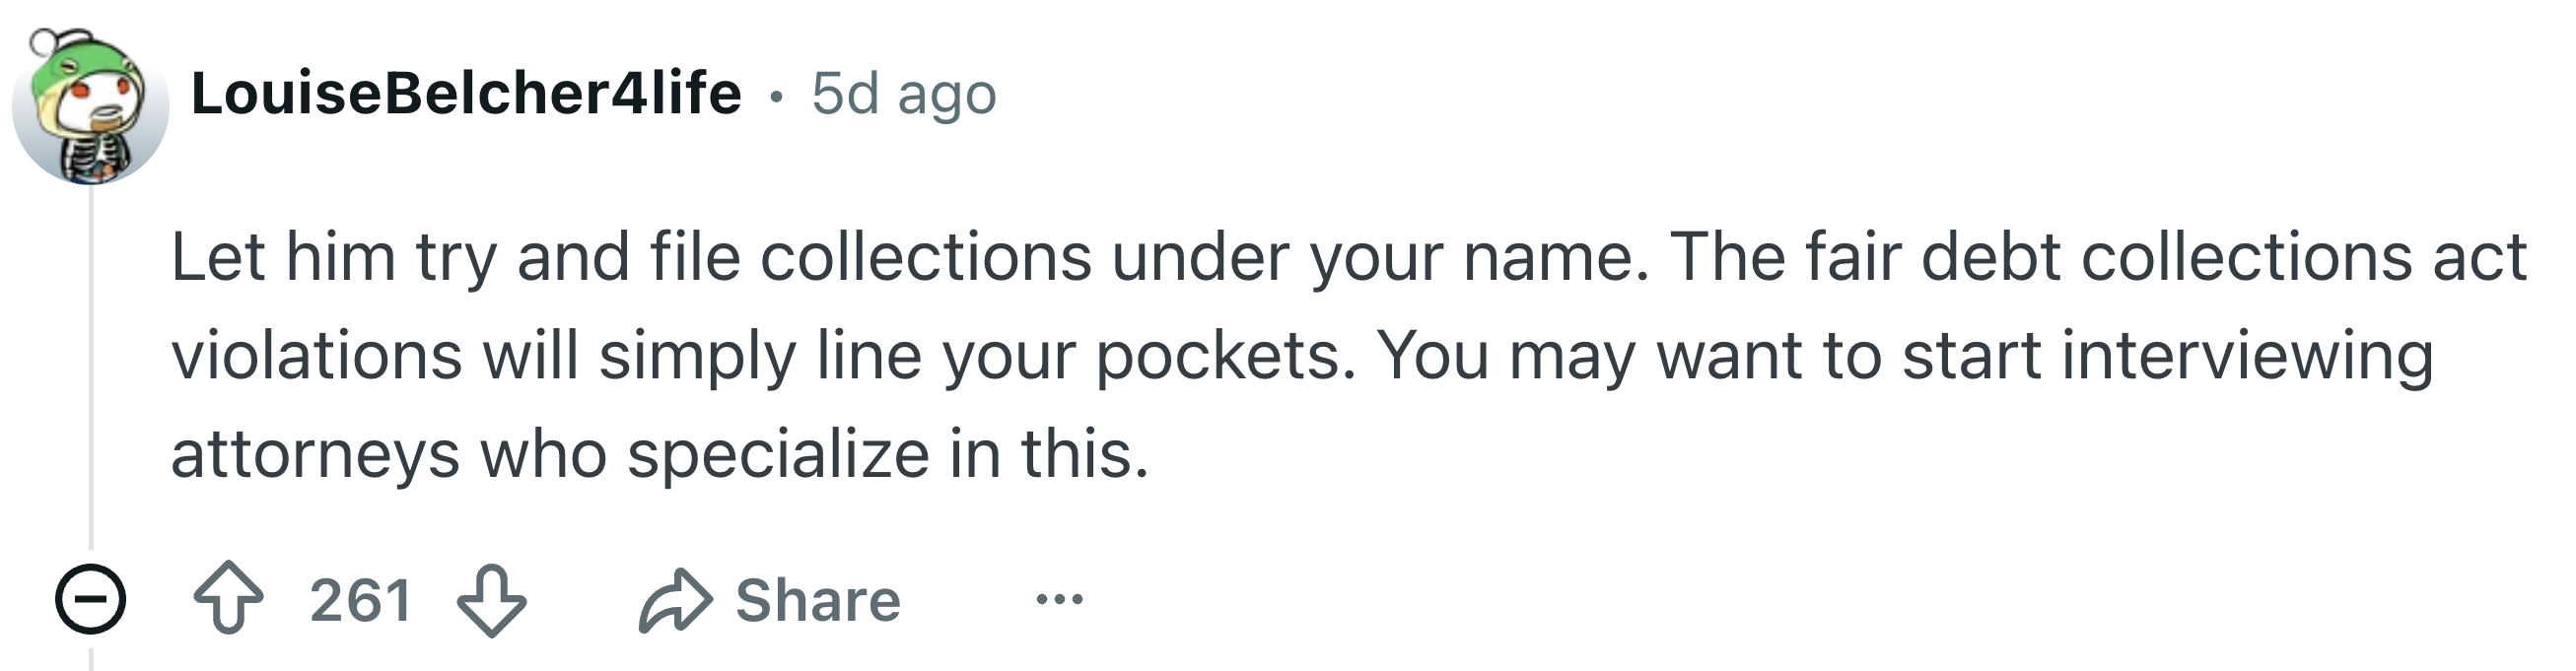The width and height of the screenshot is (2576, 671).
Task: Click the 261 vote count
Action: [361, 600]
